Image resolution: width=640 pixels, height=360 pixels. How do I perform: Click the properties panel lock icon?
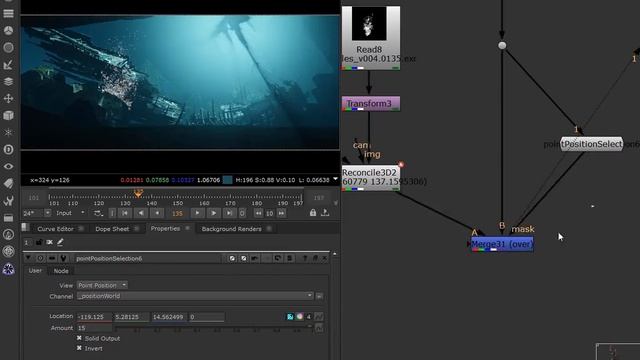click(x=39, y=242)
